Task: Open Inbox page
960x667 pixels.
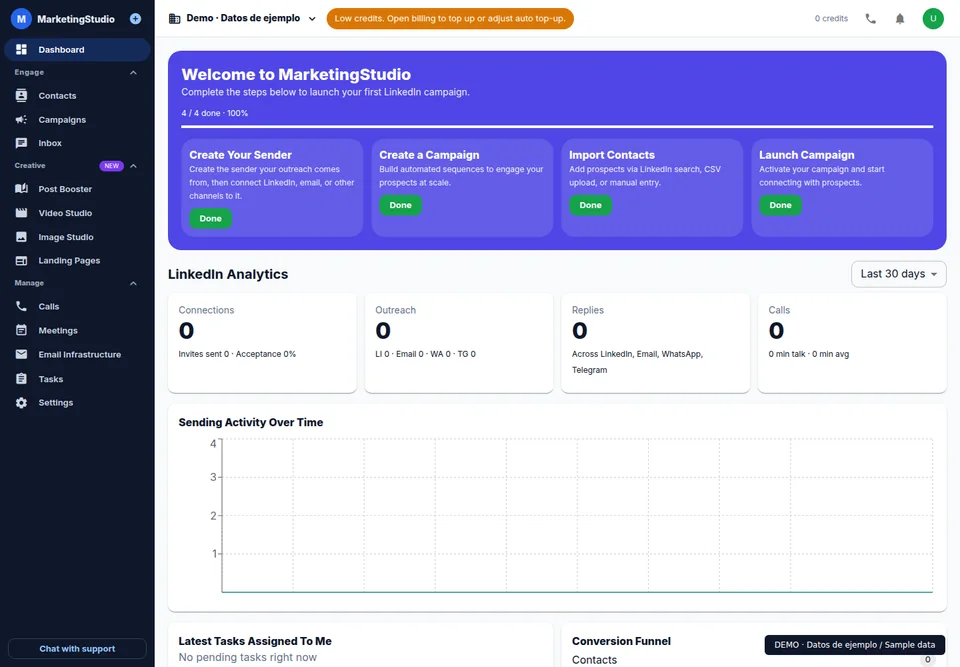Action: [77, 143]
